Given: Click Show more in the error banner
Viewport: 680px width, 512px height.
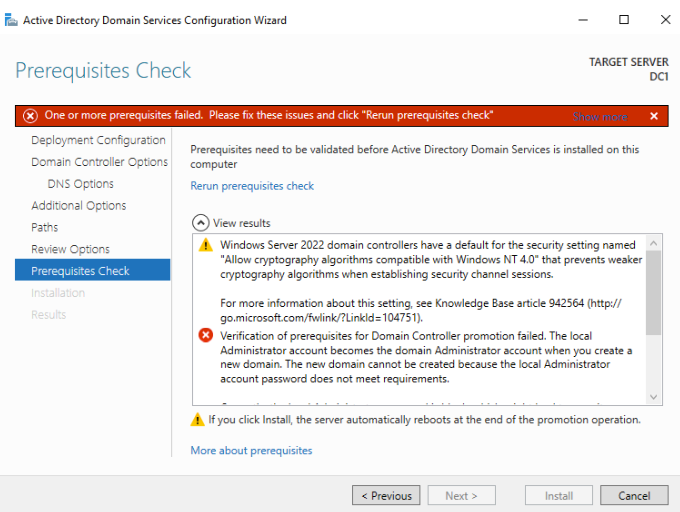Looking at the screenshot, I should (600, 117).
